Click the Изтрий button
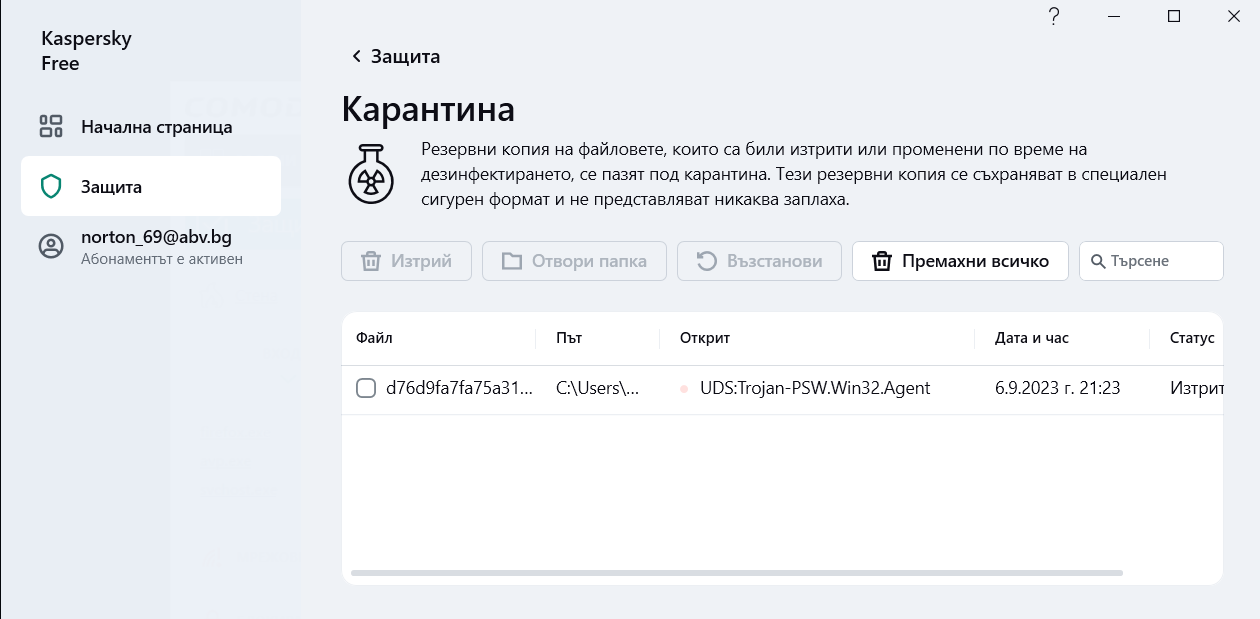The image size is (1260, 619). 407,261
